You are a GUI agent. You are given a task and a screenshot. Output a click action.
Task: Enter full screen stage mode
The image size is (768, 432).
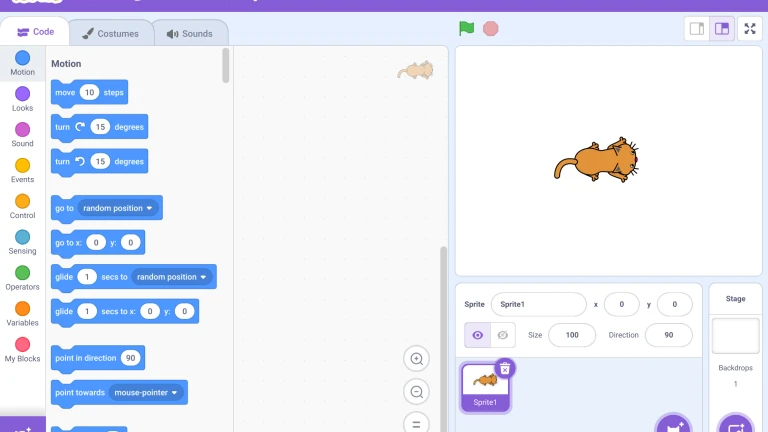[750, 28]
